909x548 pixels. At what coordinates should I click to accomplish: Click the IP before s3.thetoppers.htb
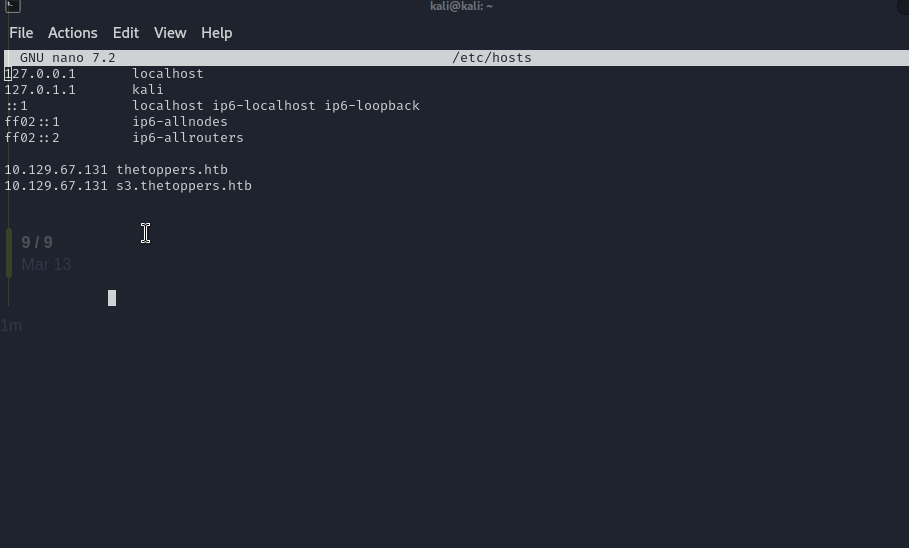(x=56, y=186)
